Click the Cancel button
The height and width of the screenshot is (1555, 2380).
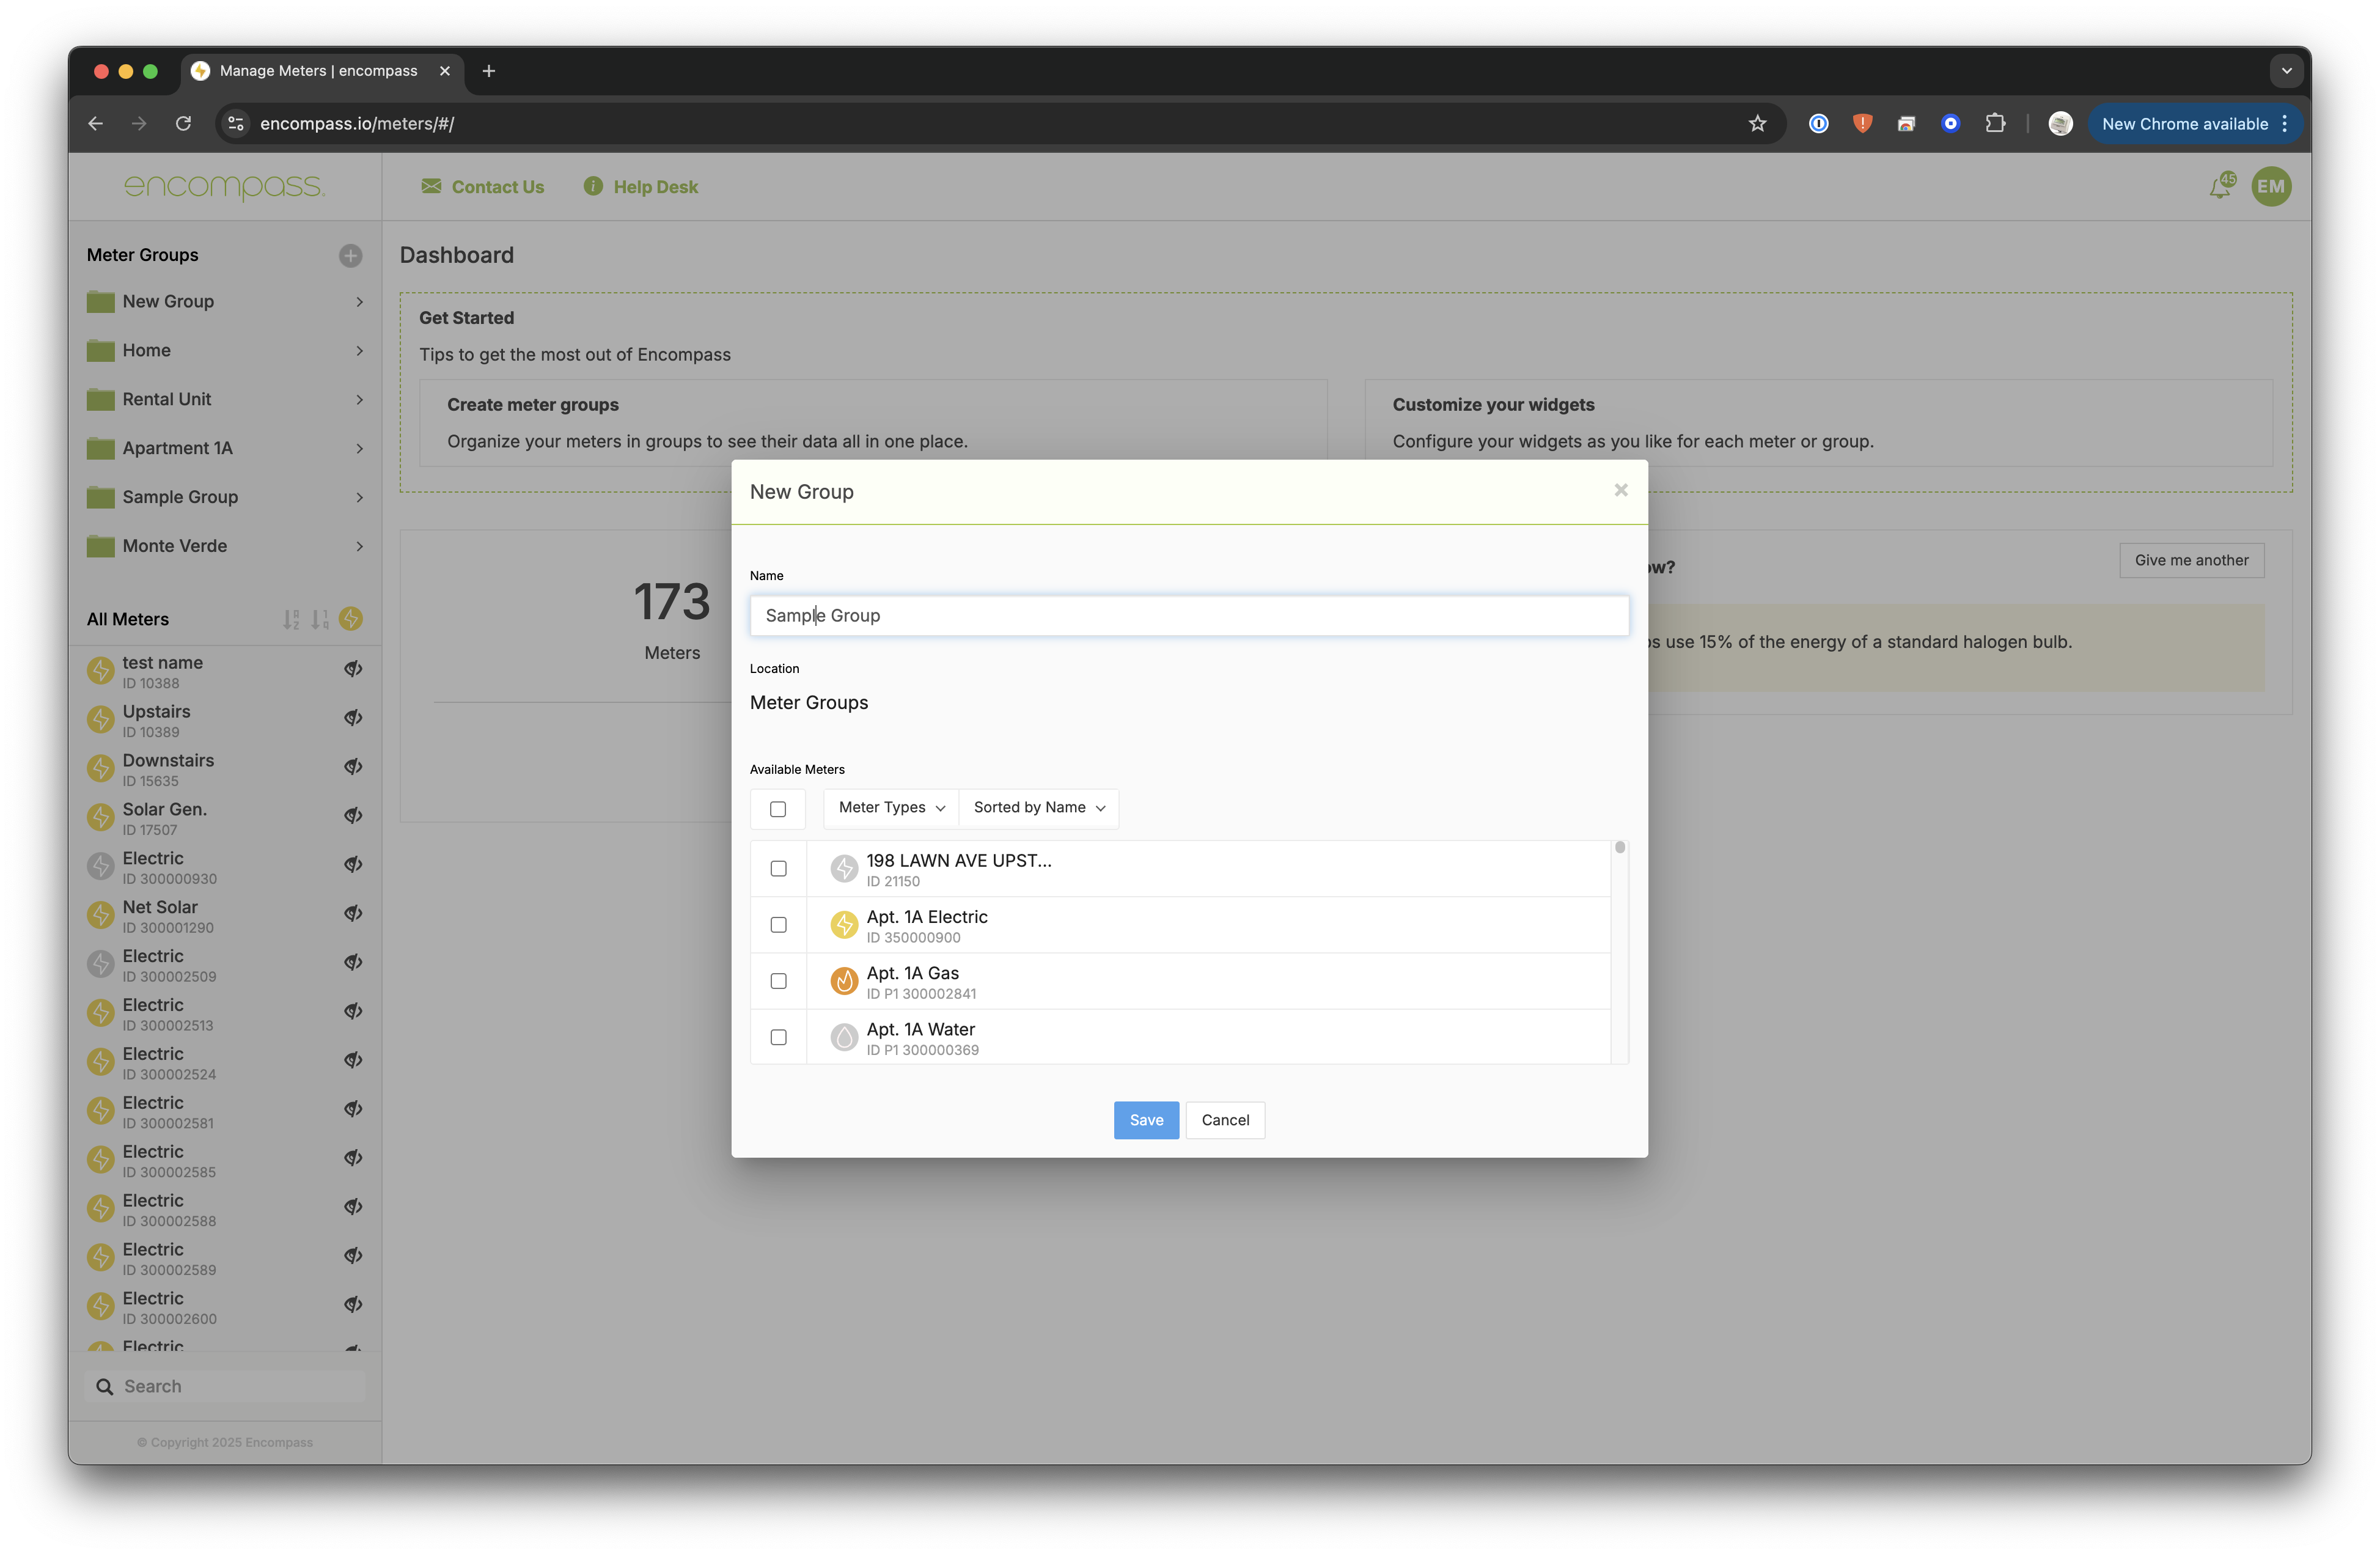click(1225, 1120)
